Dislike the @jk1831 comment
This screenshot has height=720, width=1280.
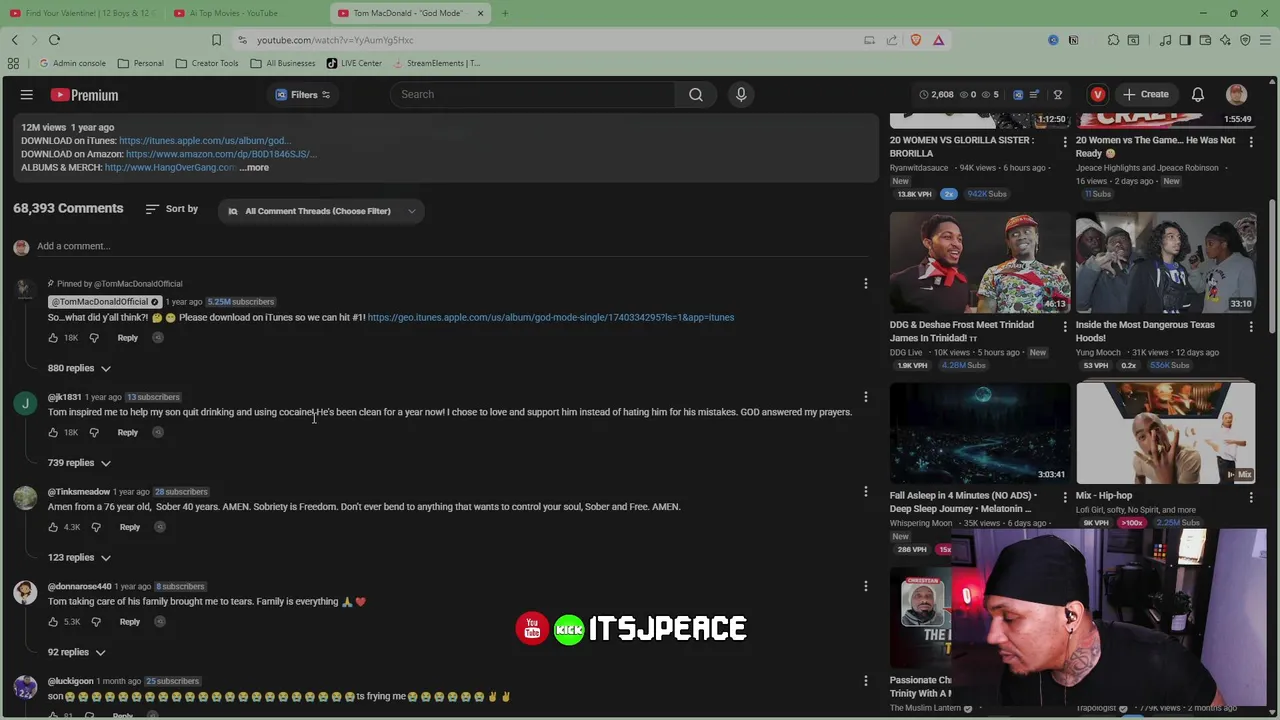click(94, 433)
